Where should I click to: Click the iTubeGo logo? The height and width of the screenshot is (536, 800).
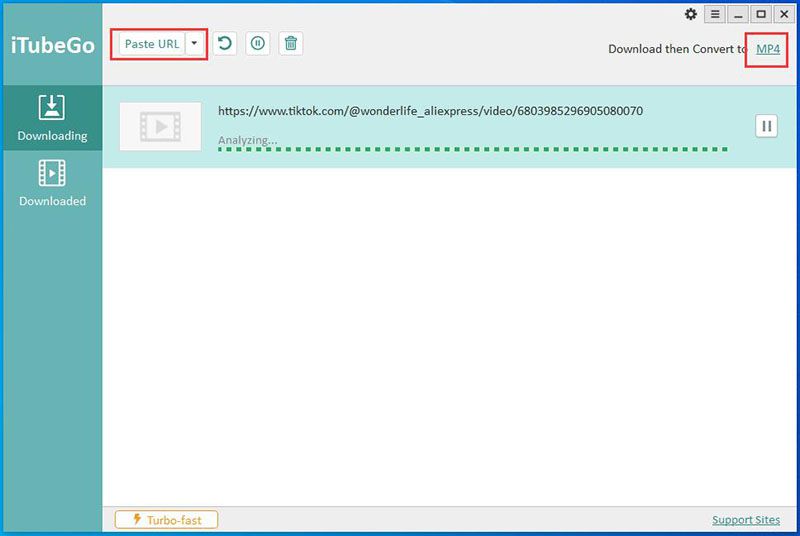53,45
